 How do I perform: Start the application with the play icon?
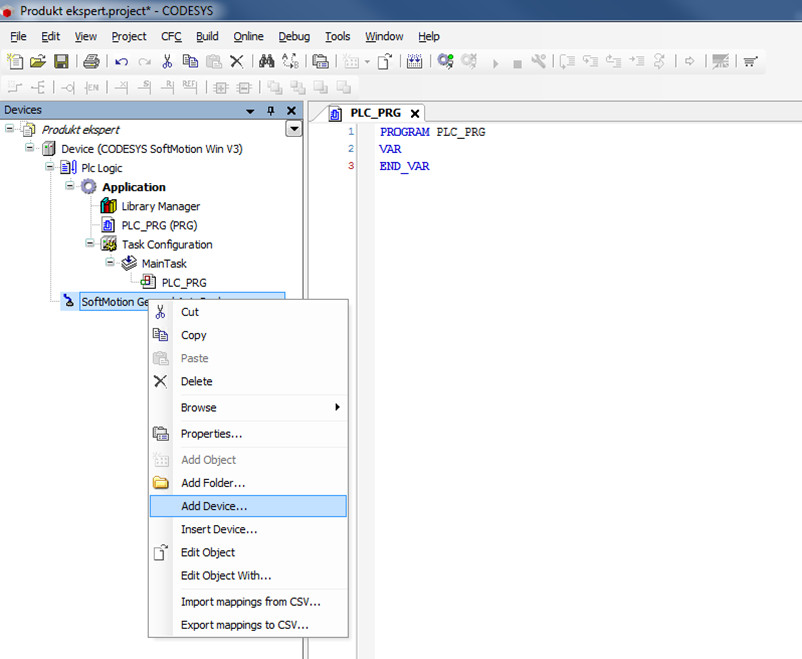pos(495,63)
